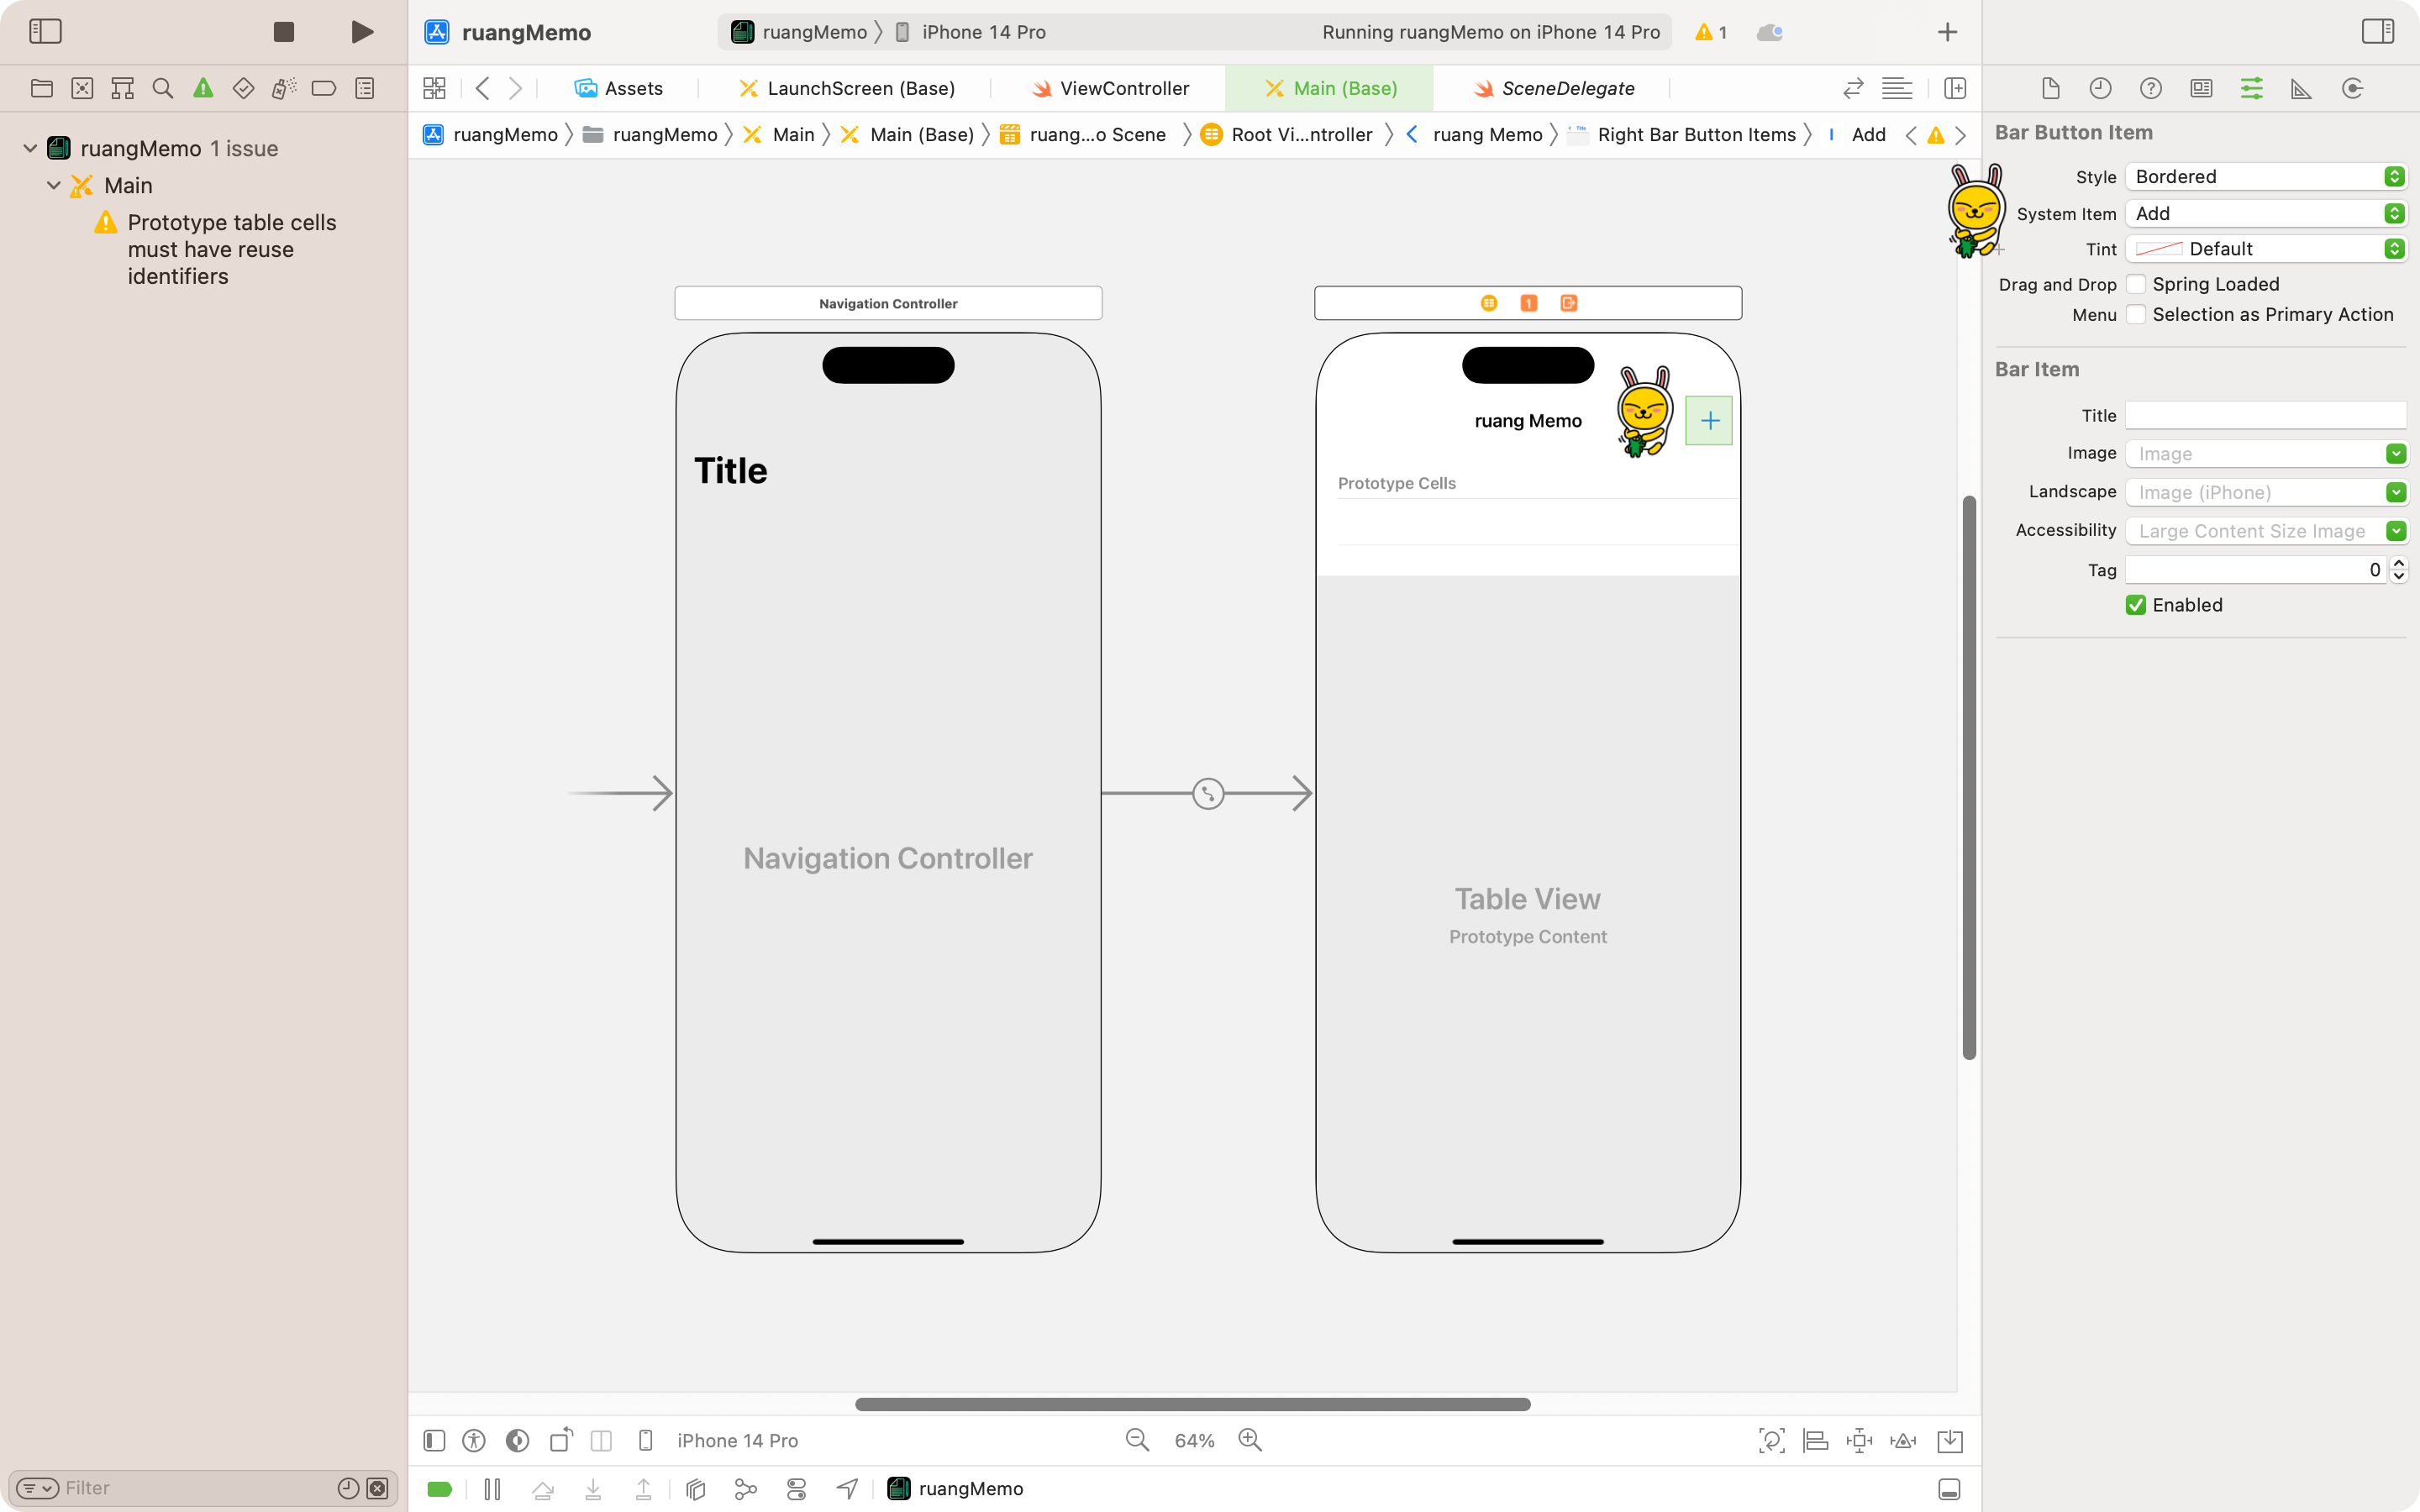The width and height of the screenshot is (2420, 1512).
Task: Open the Landscape image dropdown
Action: coord(2395,492)
